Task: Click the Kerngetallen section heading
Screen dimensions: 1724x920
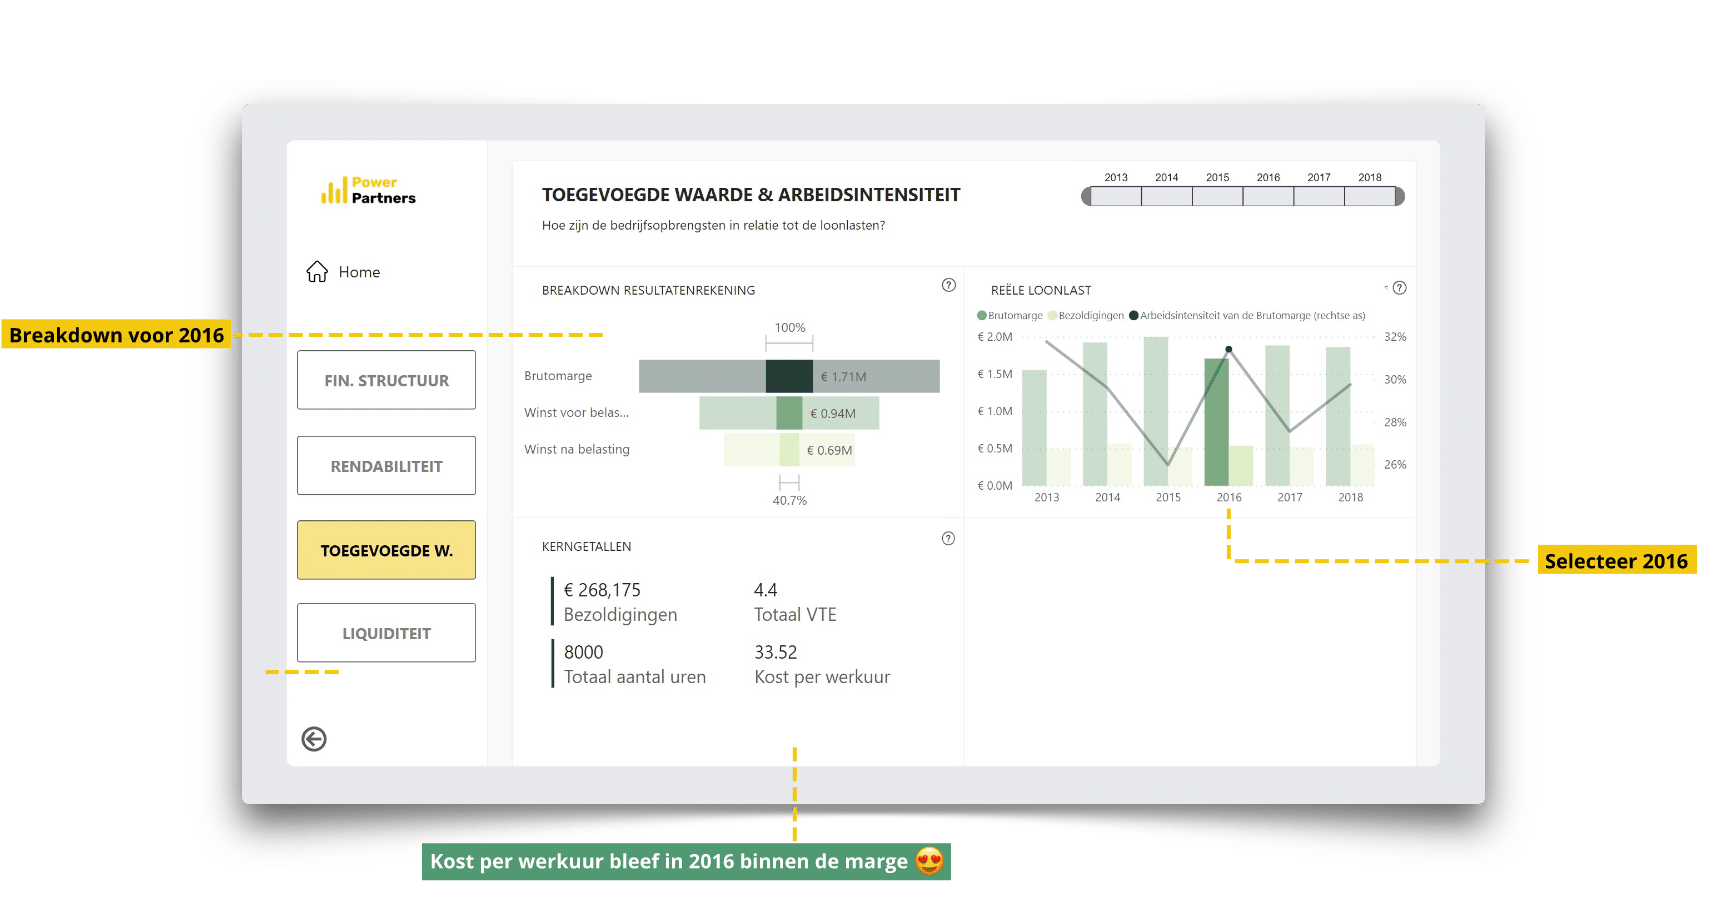Action: 587,547
